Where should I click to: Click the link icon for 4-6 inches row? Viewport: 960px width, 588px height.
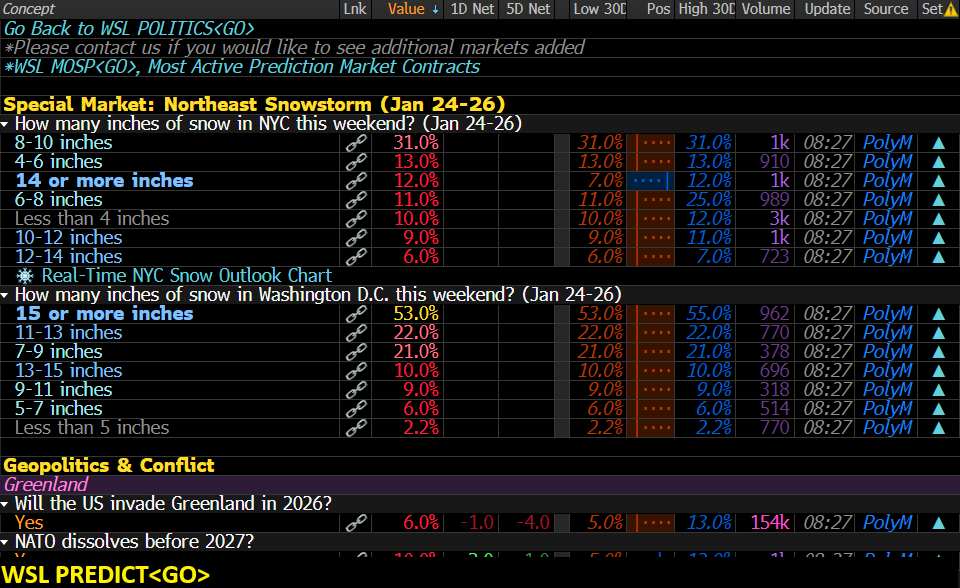point(356,162)
